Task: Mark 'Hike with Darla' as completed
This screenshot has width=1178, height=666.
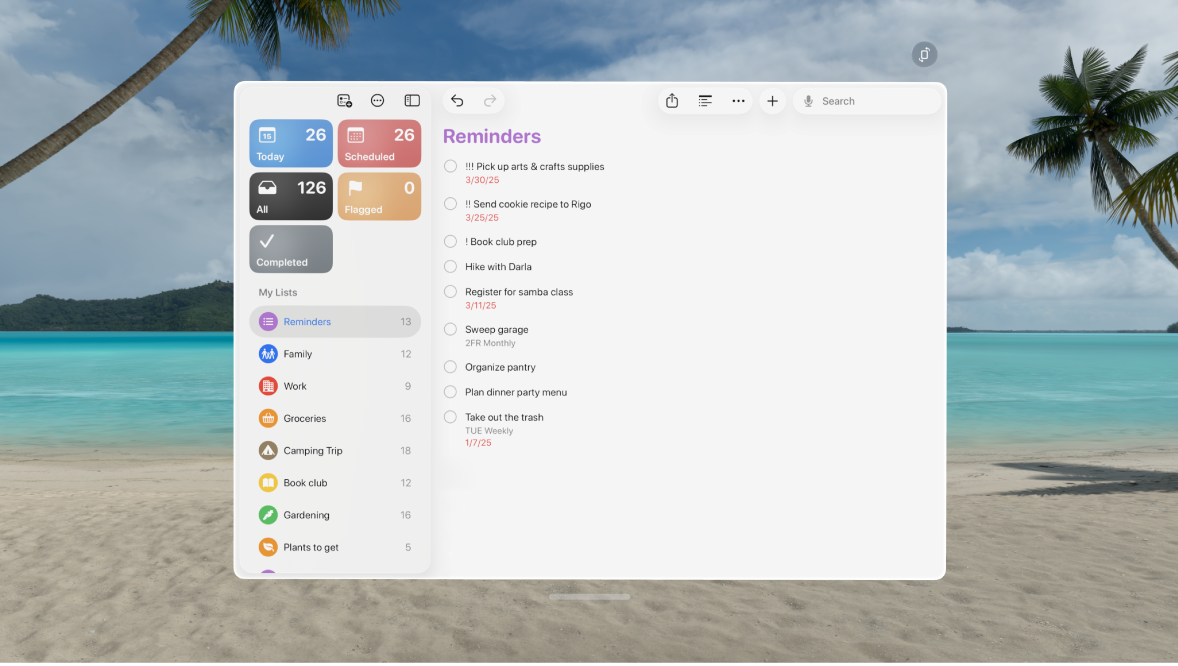Action: click(449, 266)
